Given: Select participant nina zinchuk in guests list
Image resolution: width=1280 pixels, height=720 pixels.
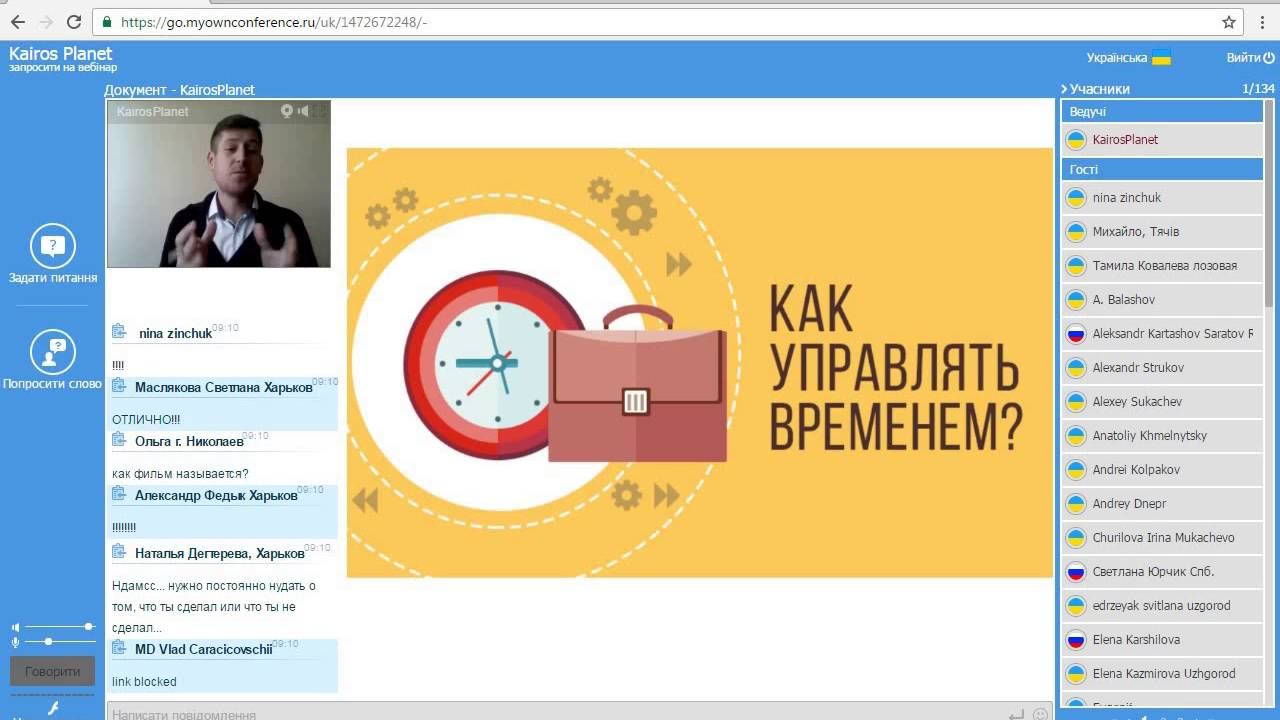Looking at the screenshot, I should click(1162, 198).
